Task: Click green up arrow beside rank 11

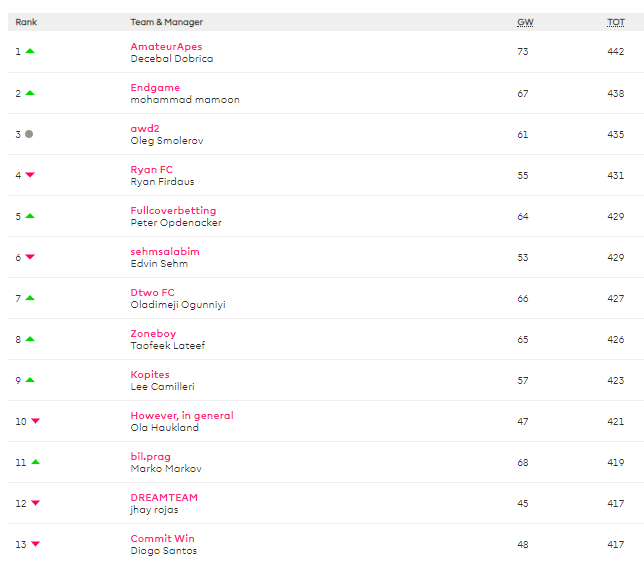Action: click(35, 462)
